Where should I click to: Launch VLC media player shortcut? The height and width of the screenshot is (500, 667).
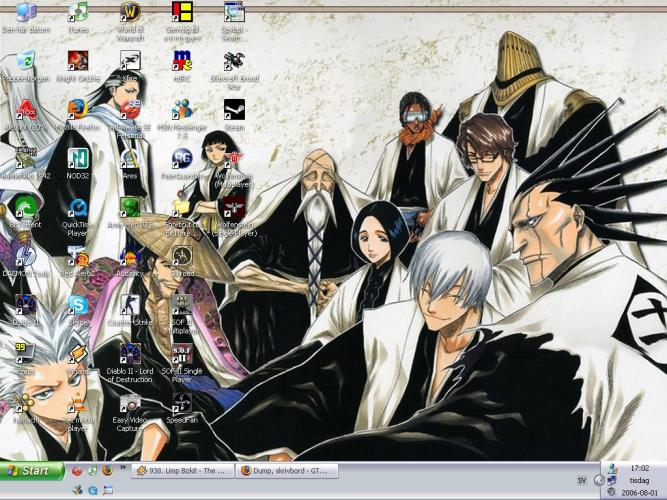(x=78, y=411)
